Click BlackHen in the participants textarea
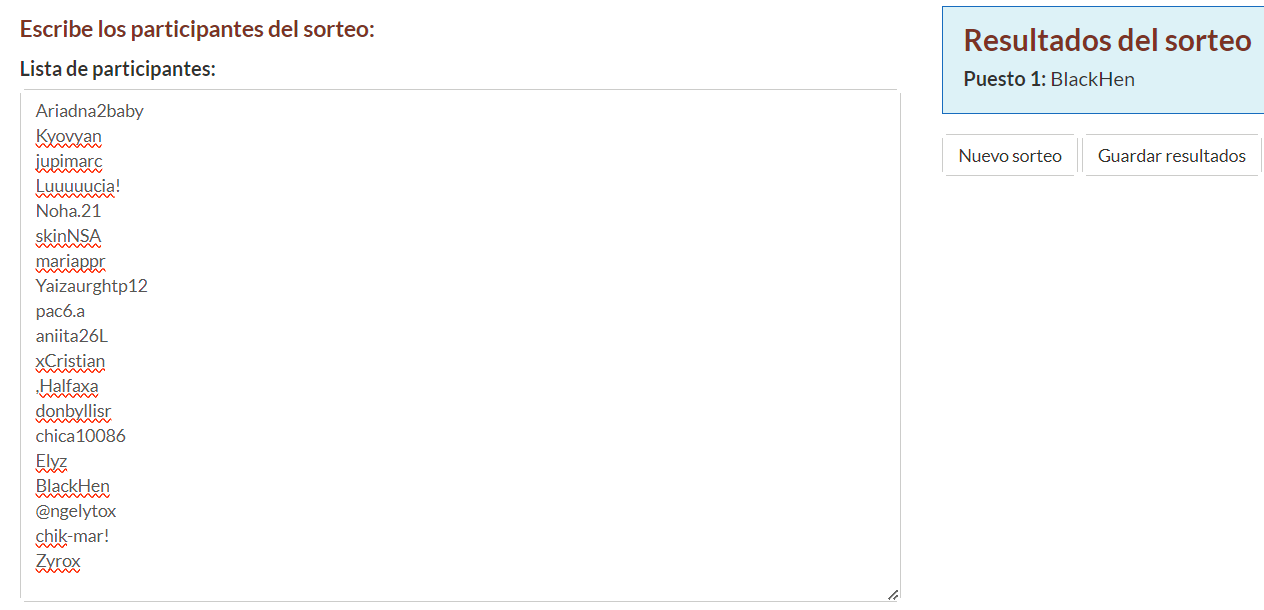The height and width of the screenshot is (610, 1264). point(72,486)
